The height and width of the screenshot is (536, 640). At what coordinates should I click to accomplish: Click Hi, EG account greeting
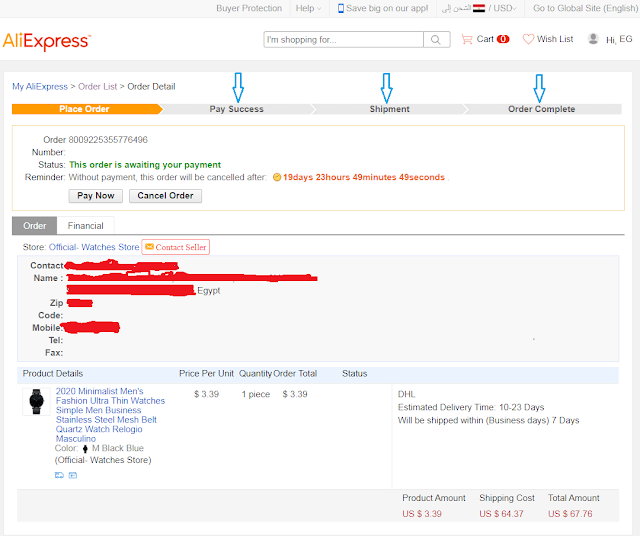pos(619,39)
